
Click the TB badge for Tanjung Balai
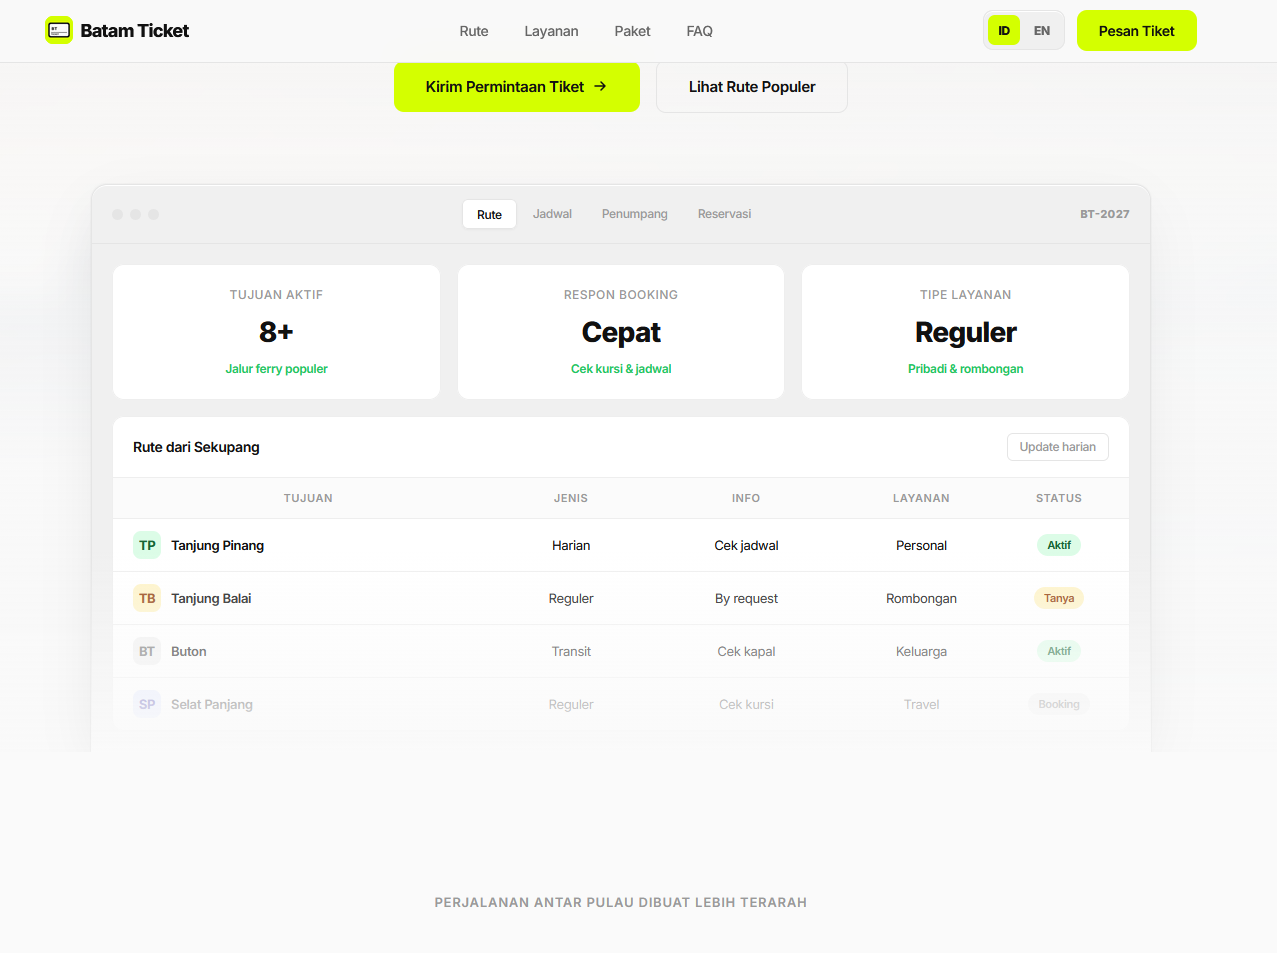(147, 598)
